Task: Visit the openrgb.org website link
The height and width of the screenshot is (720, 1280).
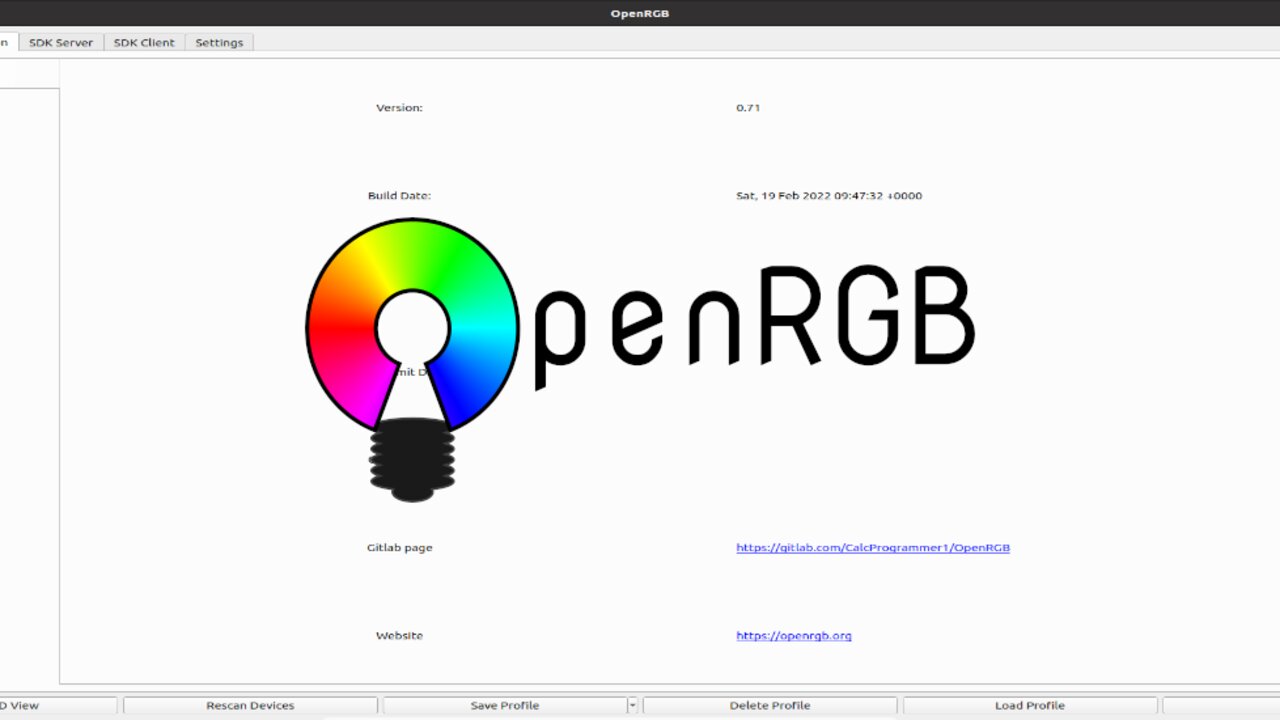Action: (x=794, y=636)
